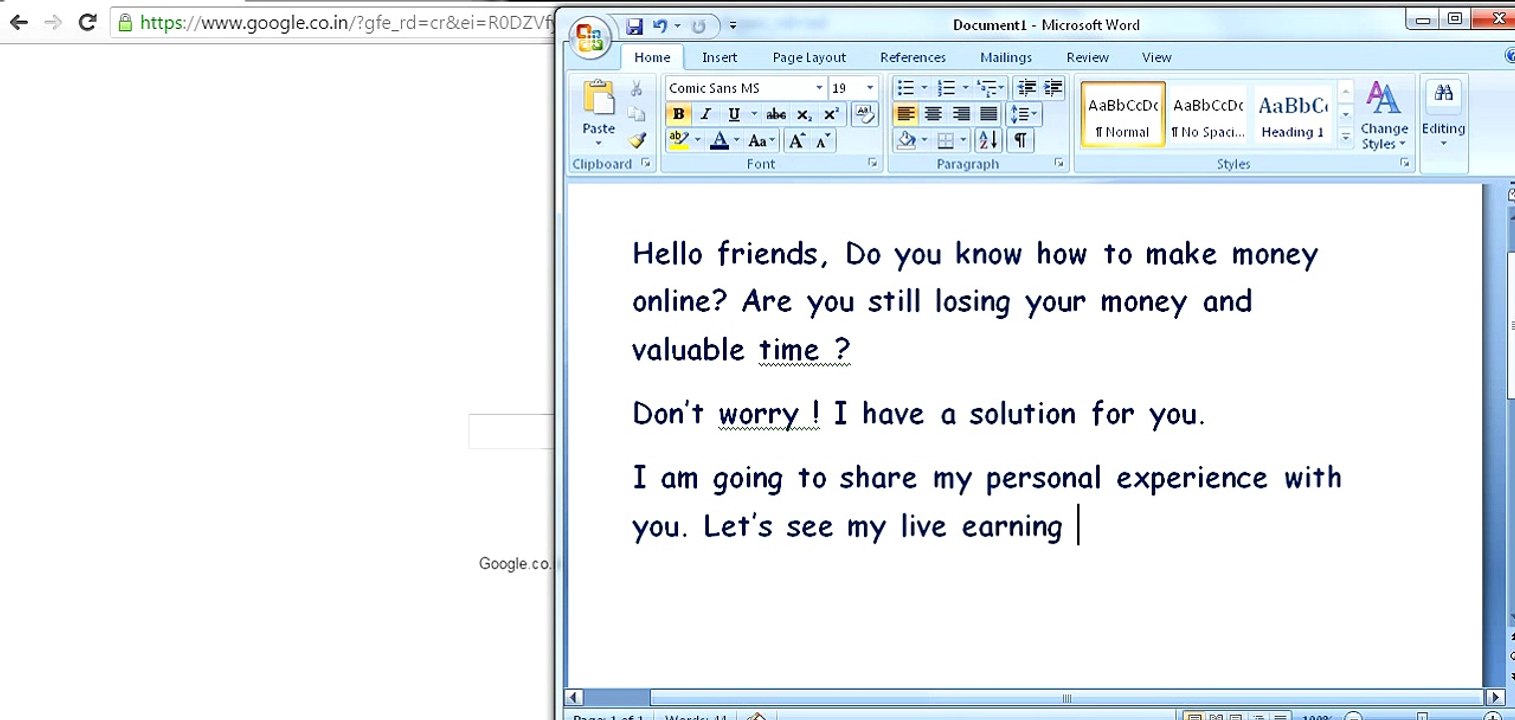This screenshot has width=1515, height=720.
Task: Click the Chrome address bar URL
Action: click(346, 22)
